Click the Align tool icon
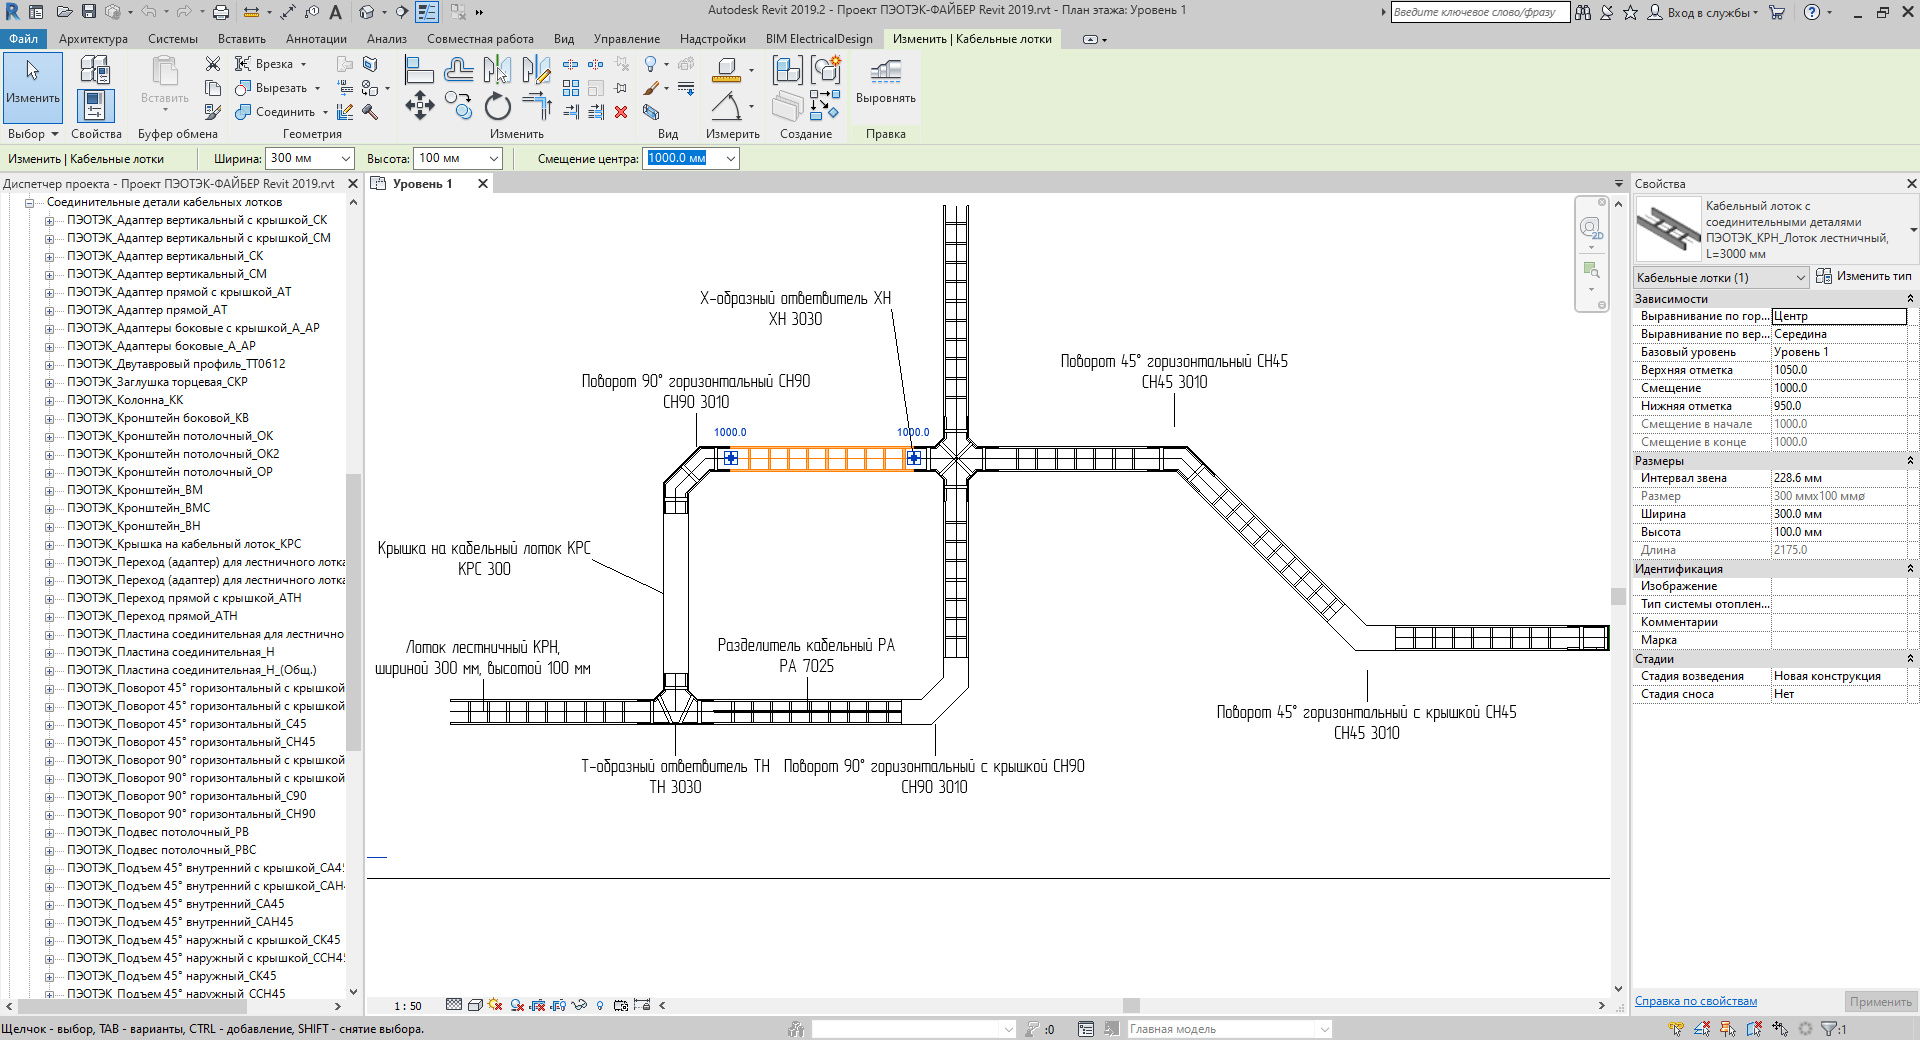The image size is (1920, 1040). (419, 70)
